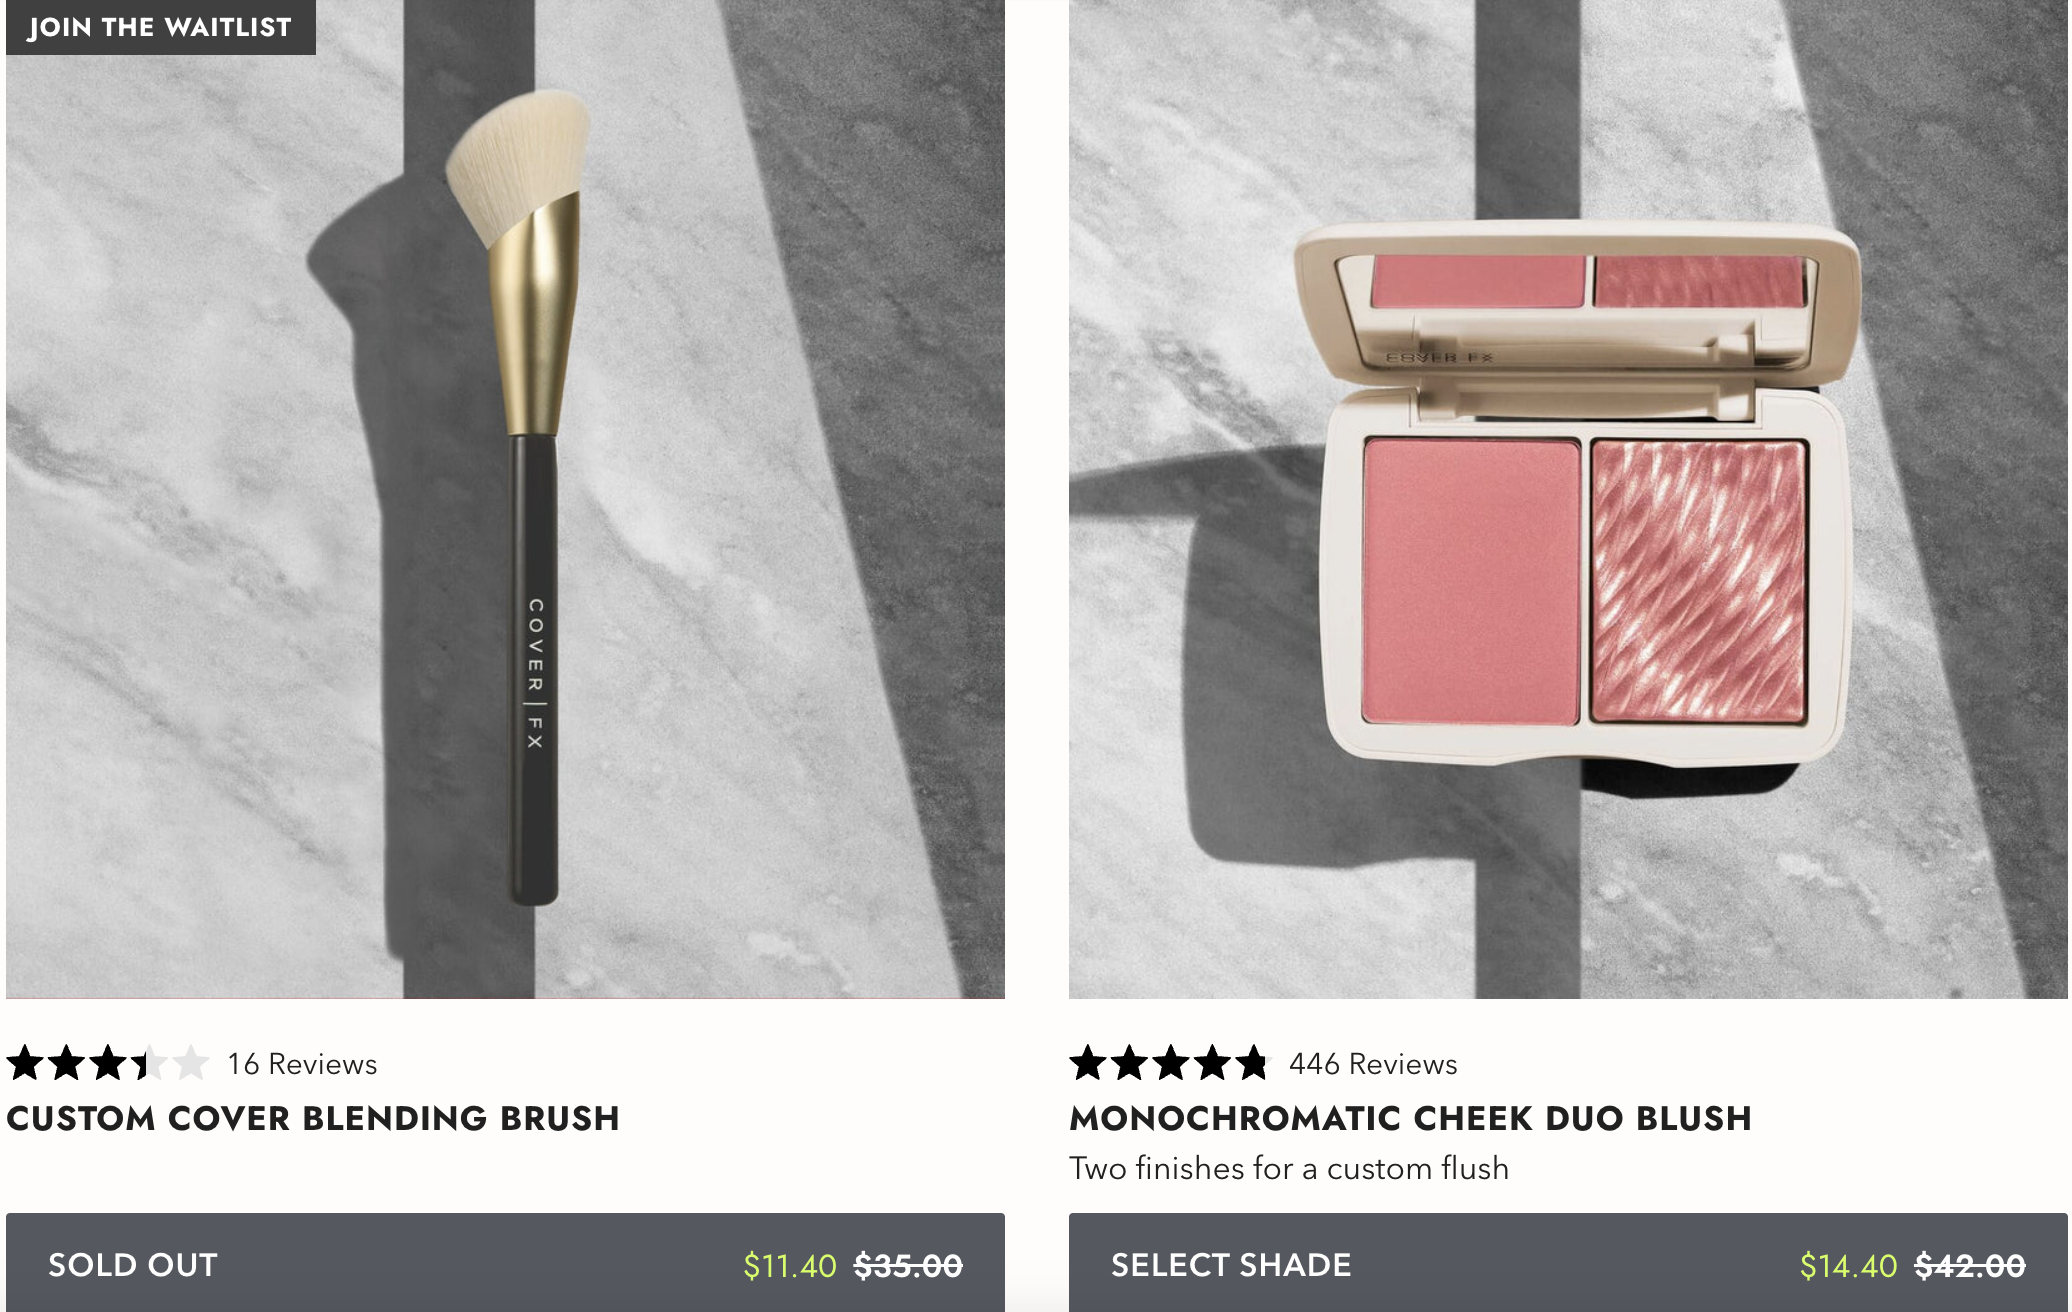Screen dimensions: 2072x1312
Task: Open the Custom Cover Blending Brush image
Action: coord(505,499)
